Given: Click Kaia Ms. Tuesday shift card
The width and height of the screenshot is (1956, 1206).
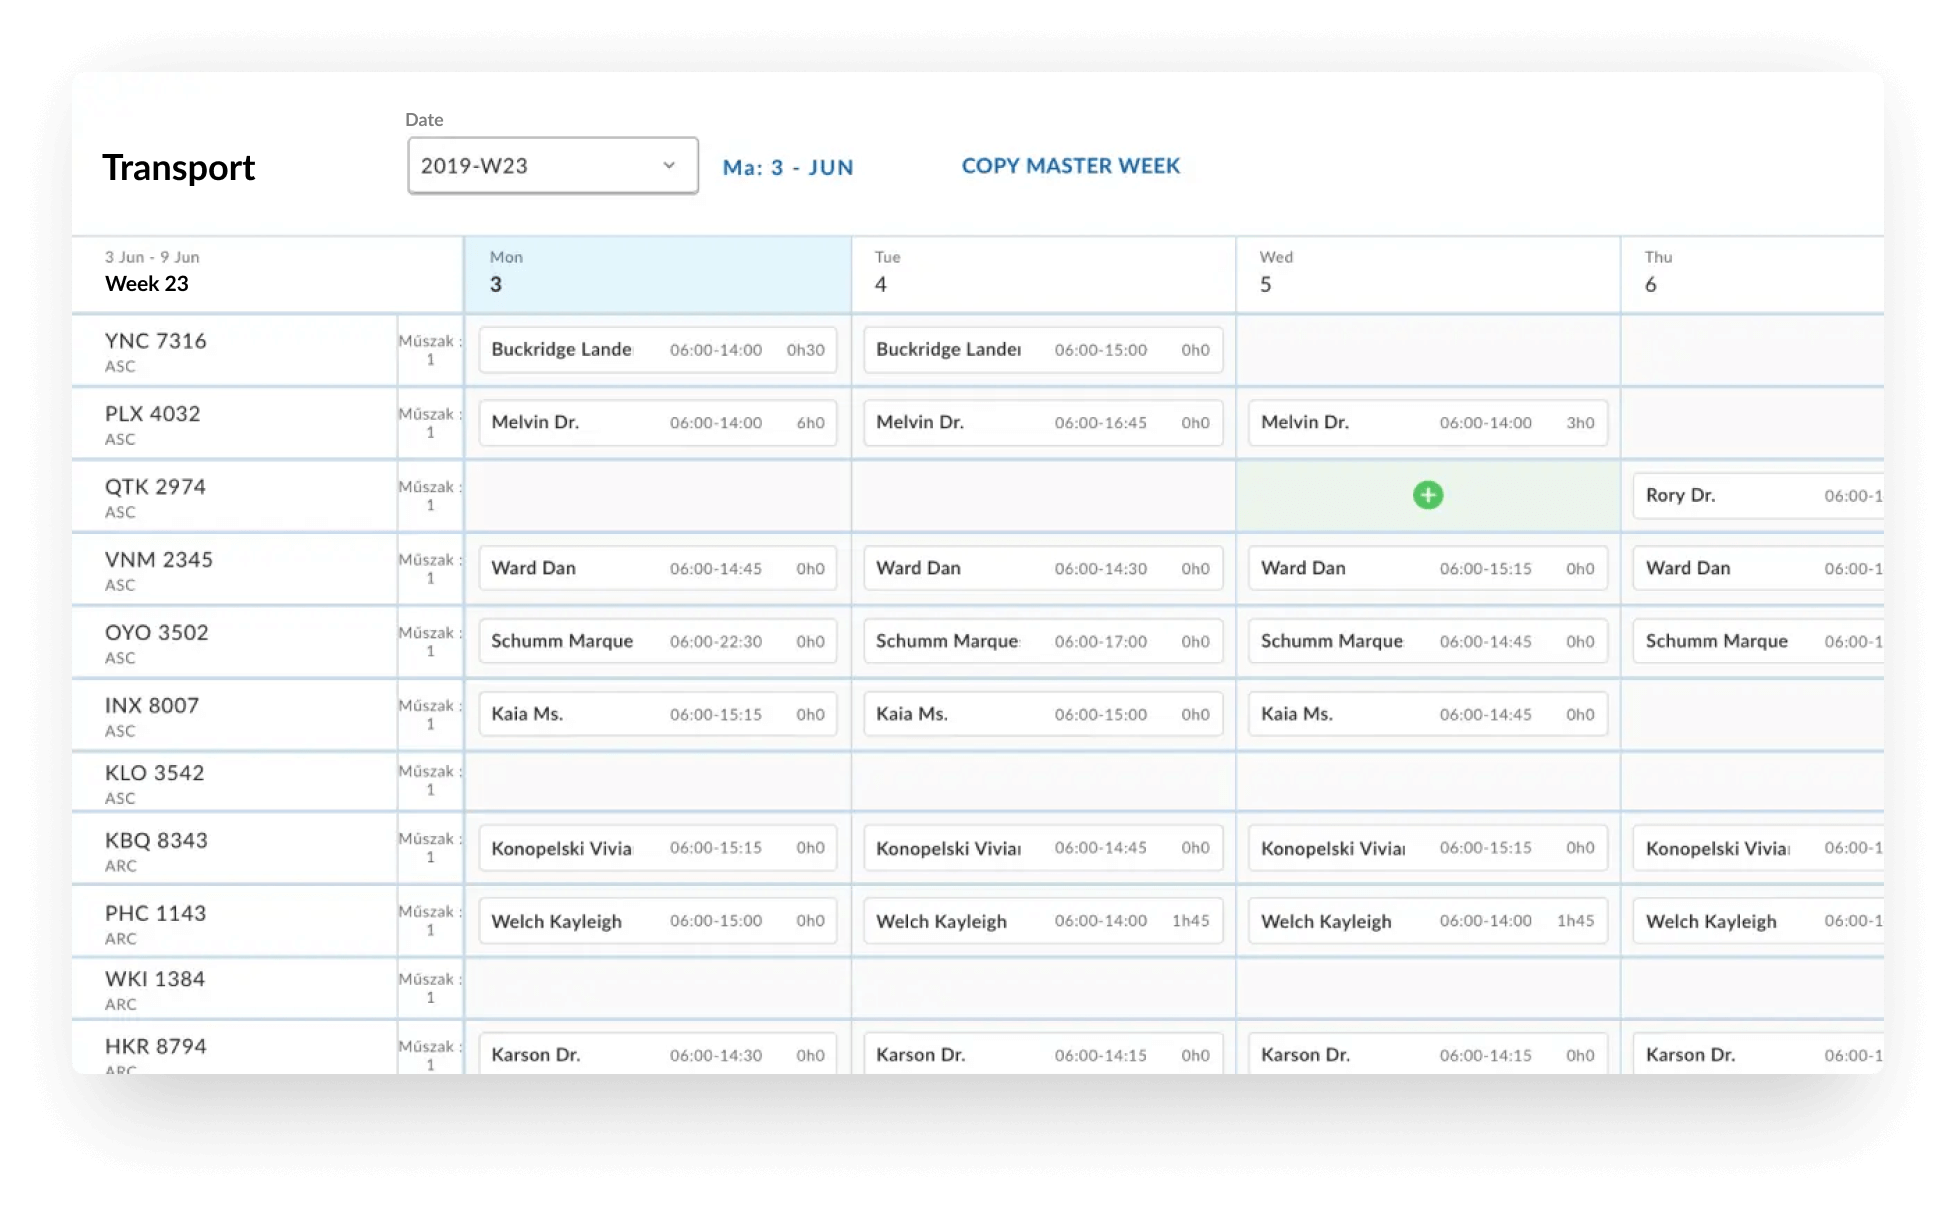Looking at the screenshot, I should 1042,715.
